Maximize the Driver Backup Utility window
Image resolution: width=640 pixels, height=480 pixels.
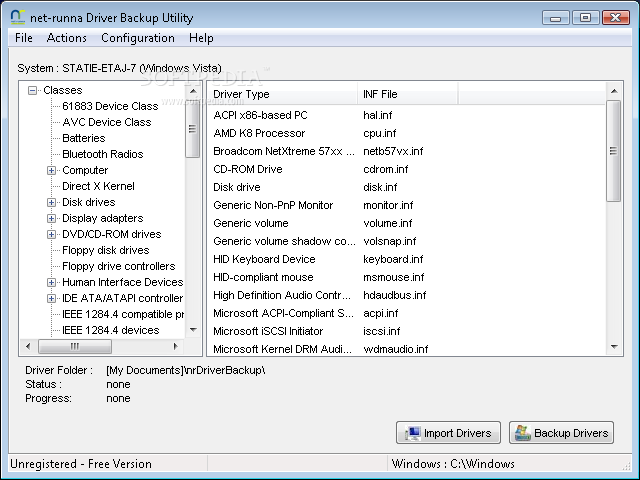pyautogui.click(x=585, y=18)
